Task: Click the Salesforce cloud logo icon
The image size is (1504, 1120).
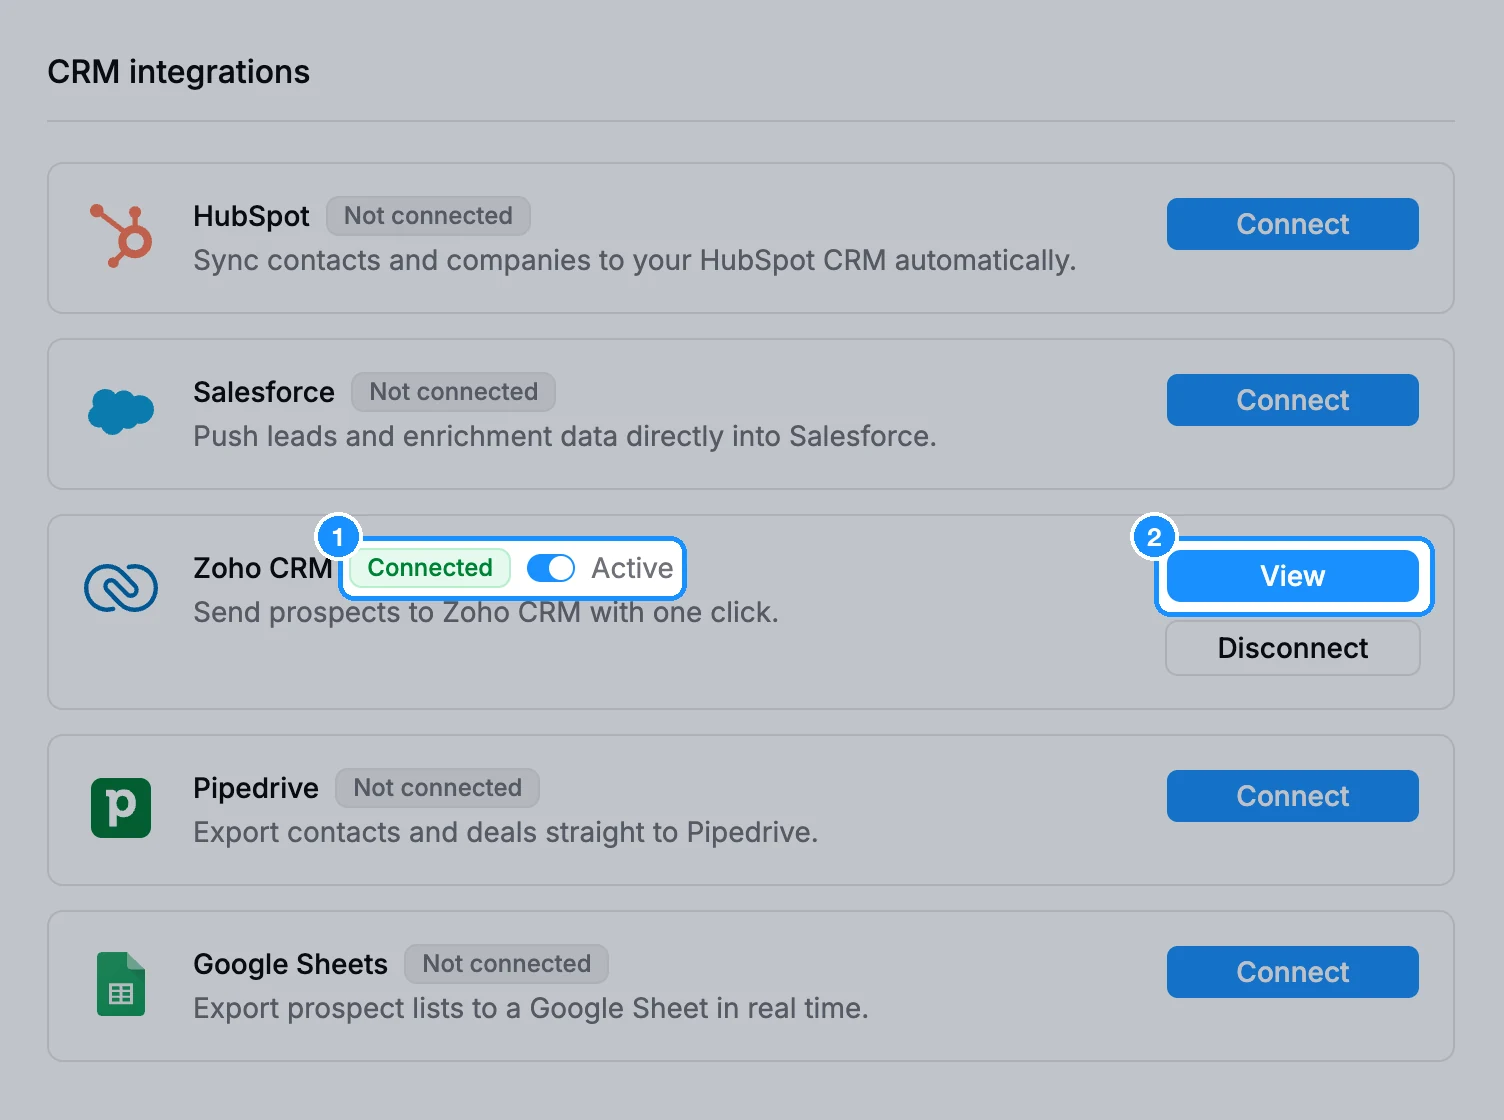Action: (x=121, y=412)
